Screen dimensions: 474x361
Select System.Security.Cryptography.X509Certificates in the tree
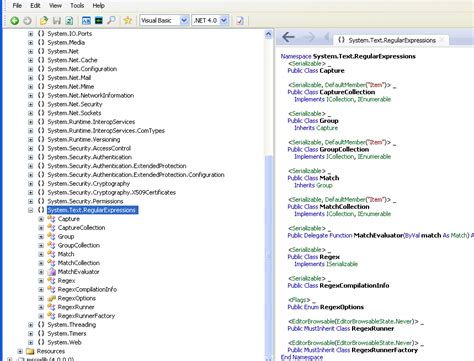pyautogui.click(x=111, y=192)
